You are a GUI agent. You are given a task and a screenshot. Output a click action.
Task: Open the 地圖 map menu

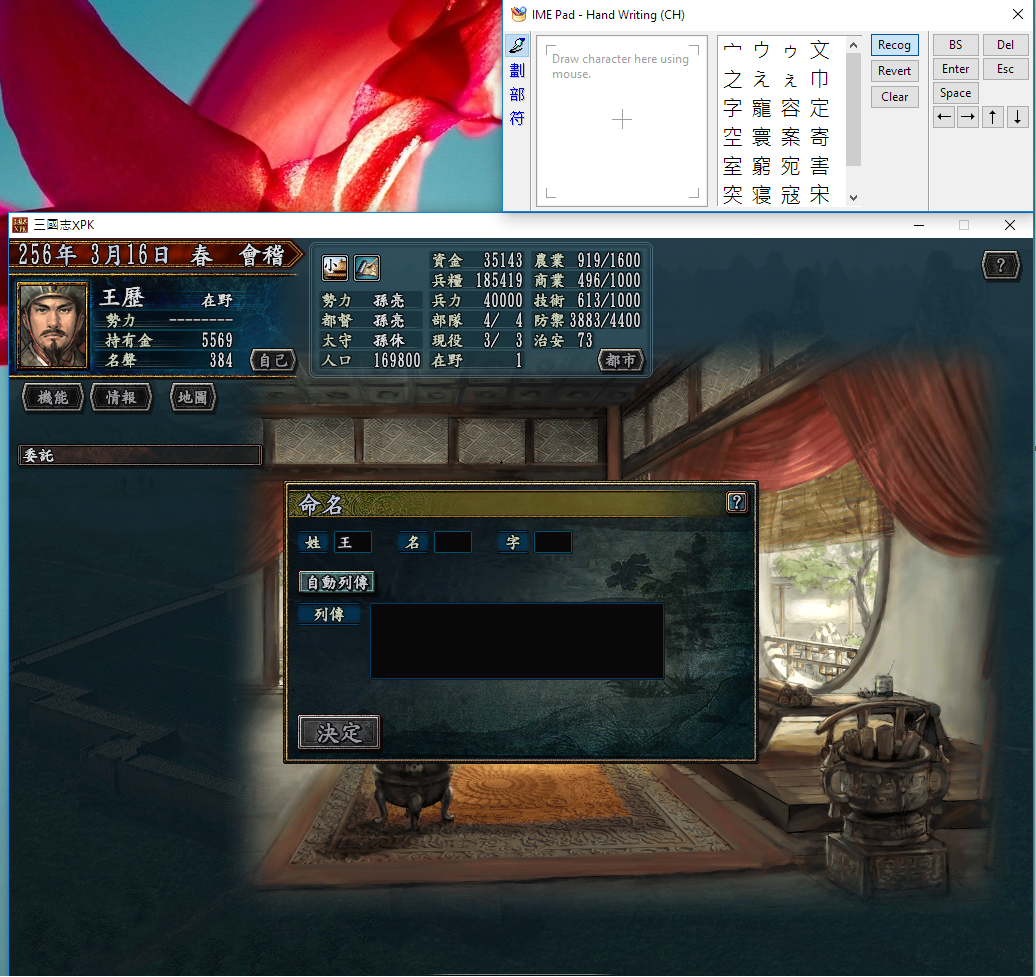pos(192,398)
